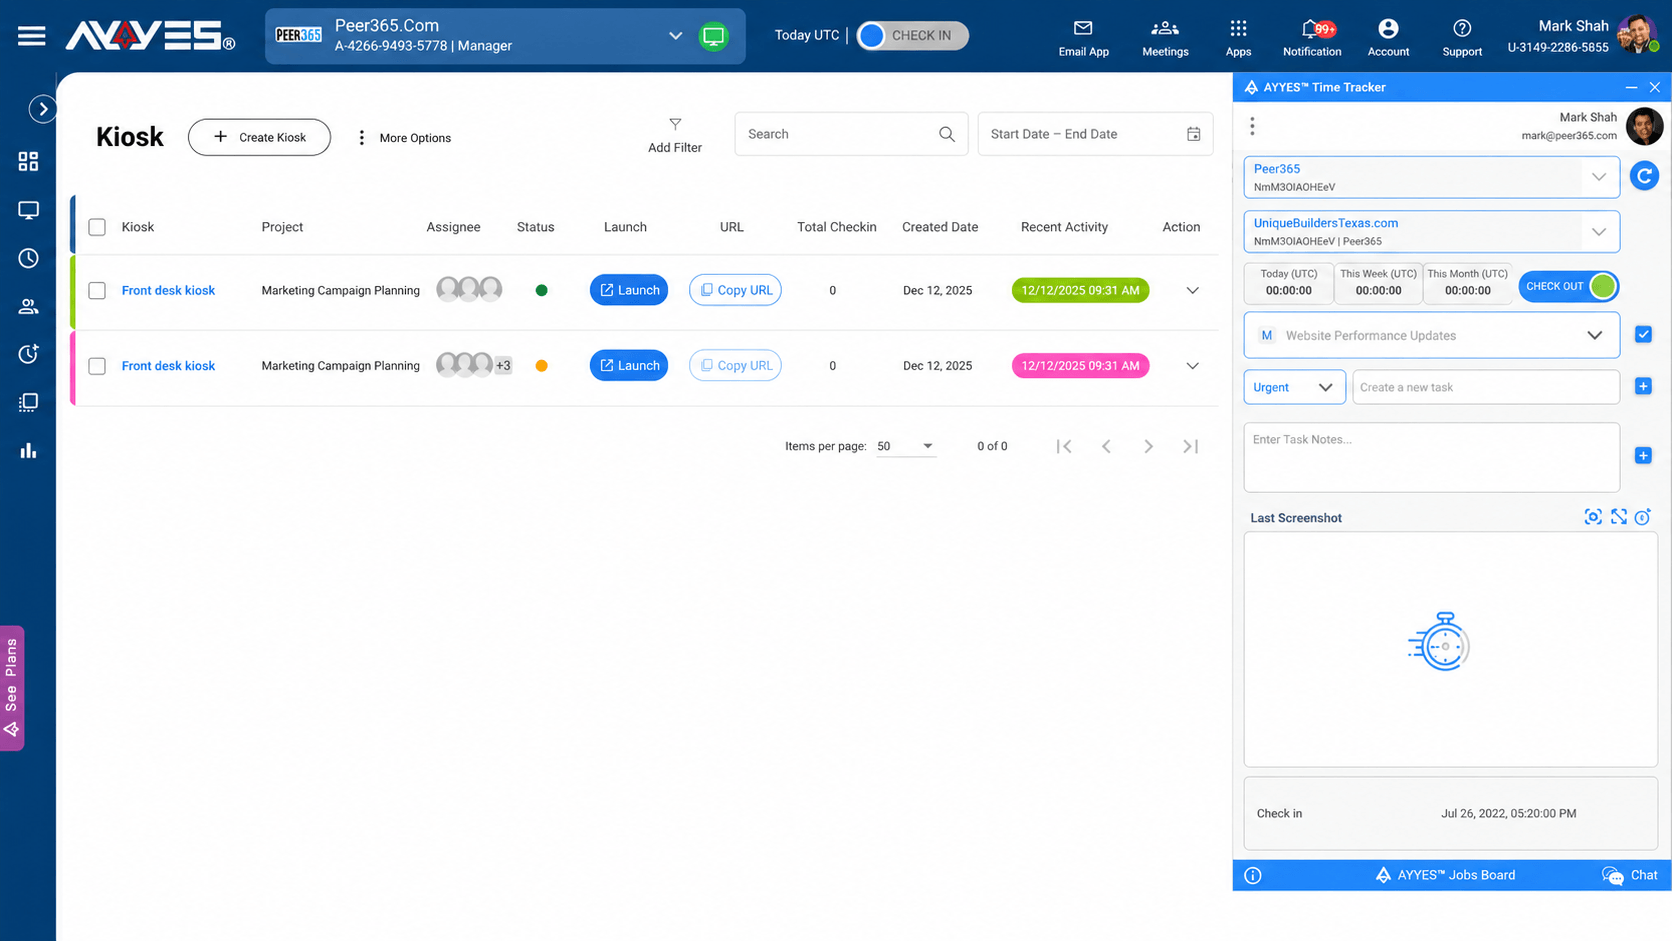Go to the last page arrow

(1190, 446)
